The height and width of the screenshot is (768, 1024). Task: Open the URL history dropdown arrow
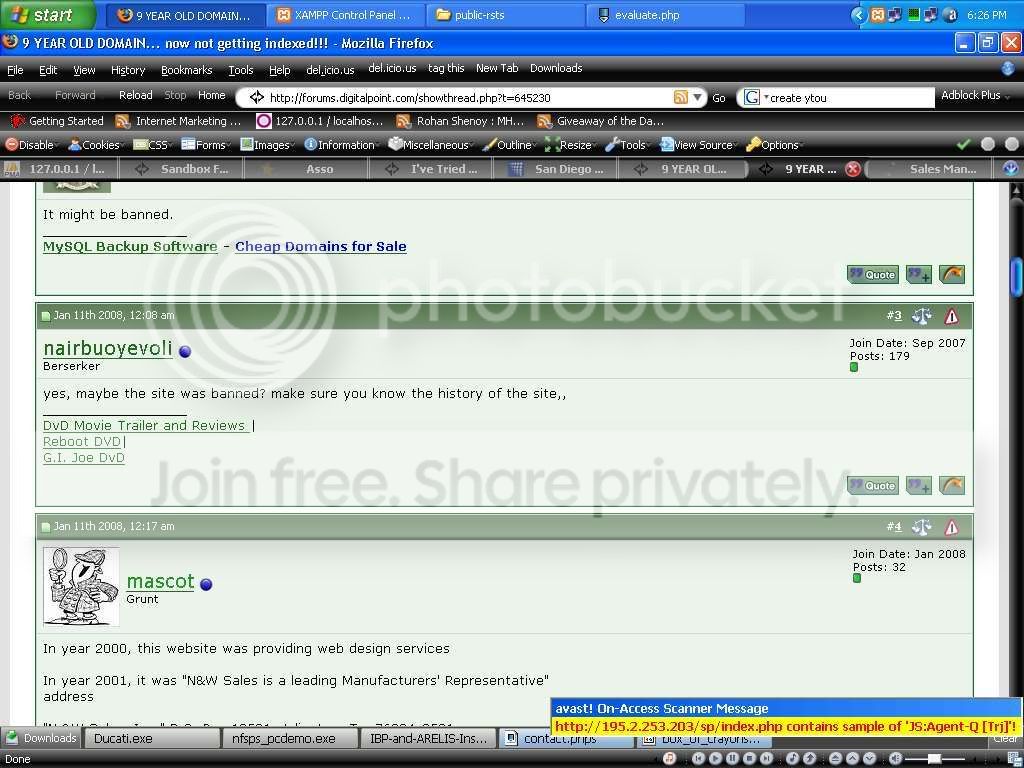697,97
